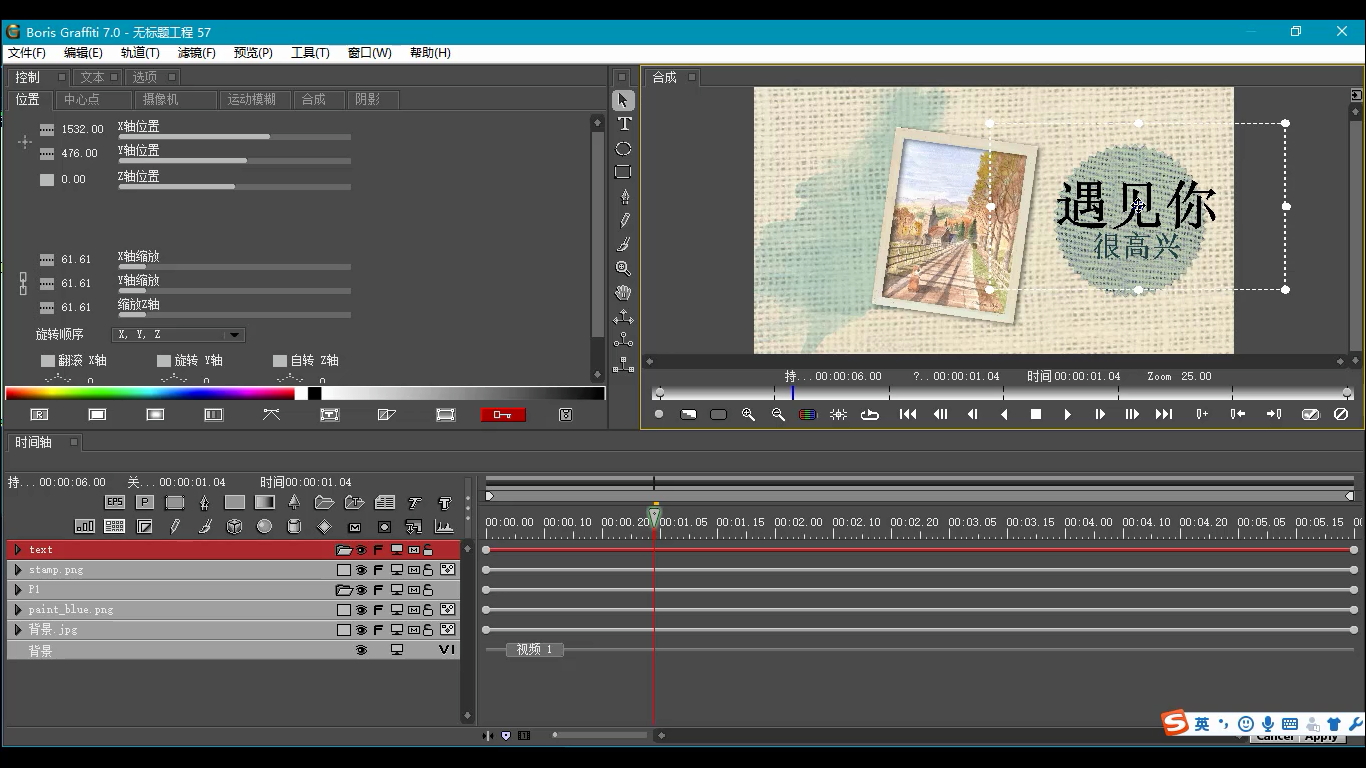This screenshot has height=768, width=1366.
Task: Enable the 自转 Z轴 checkbox
Action: coord(280,360)
